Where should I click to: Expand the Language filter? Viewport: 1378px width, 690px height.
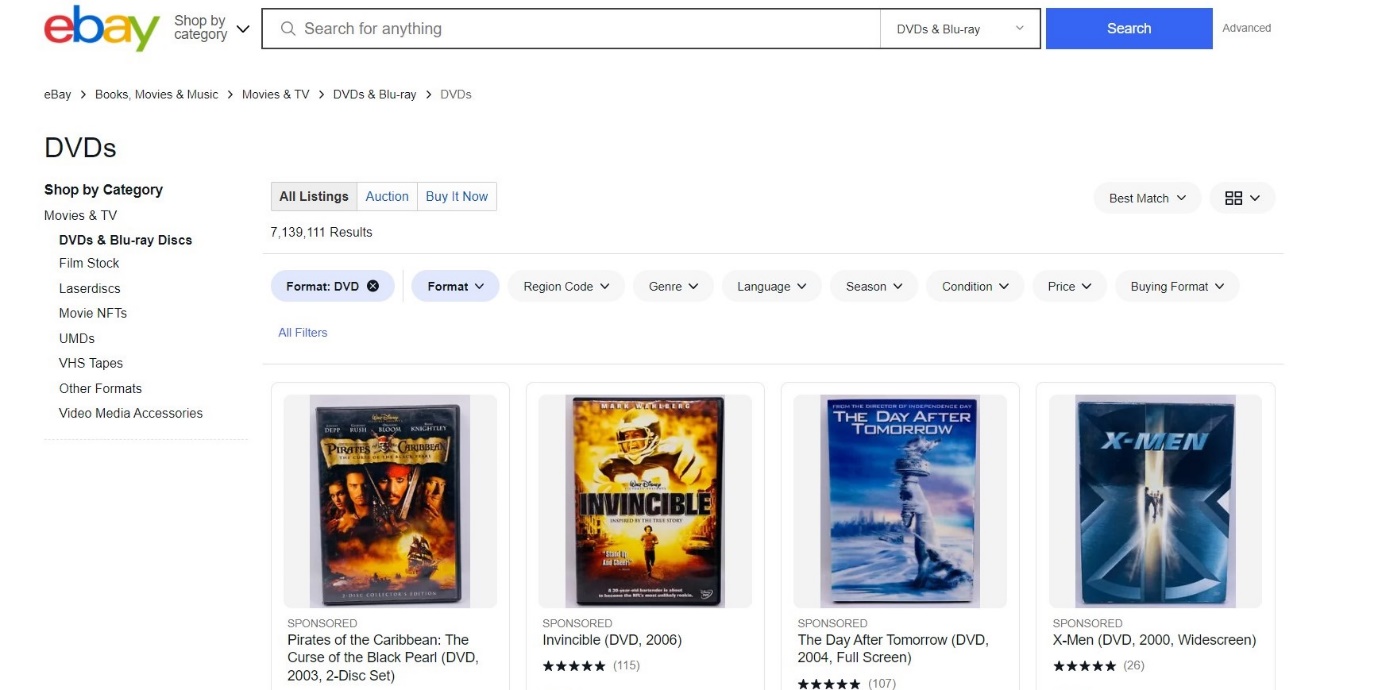(x=771, y=286)
